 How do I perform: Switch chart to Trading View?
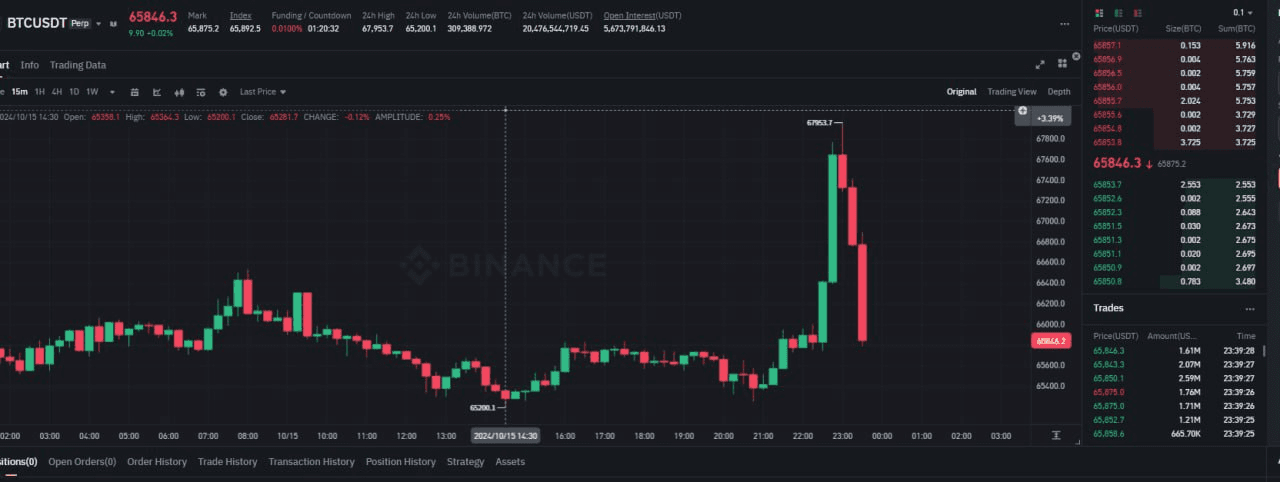coord(1012,92)
